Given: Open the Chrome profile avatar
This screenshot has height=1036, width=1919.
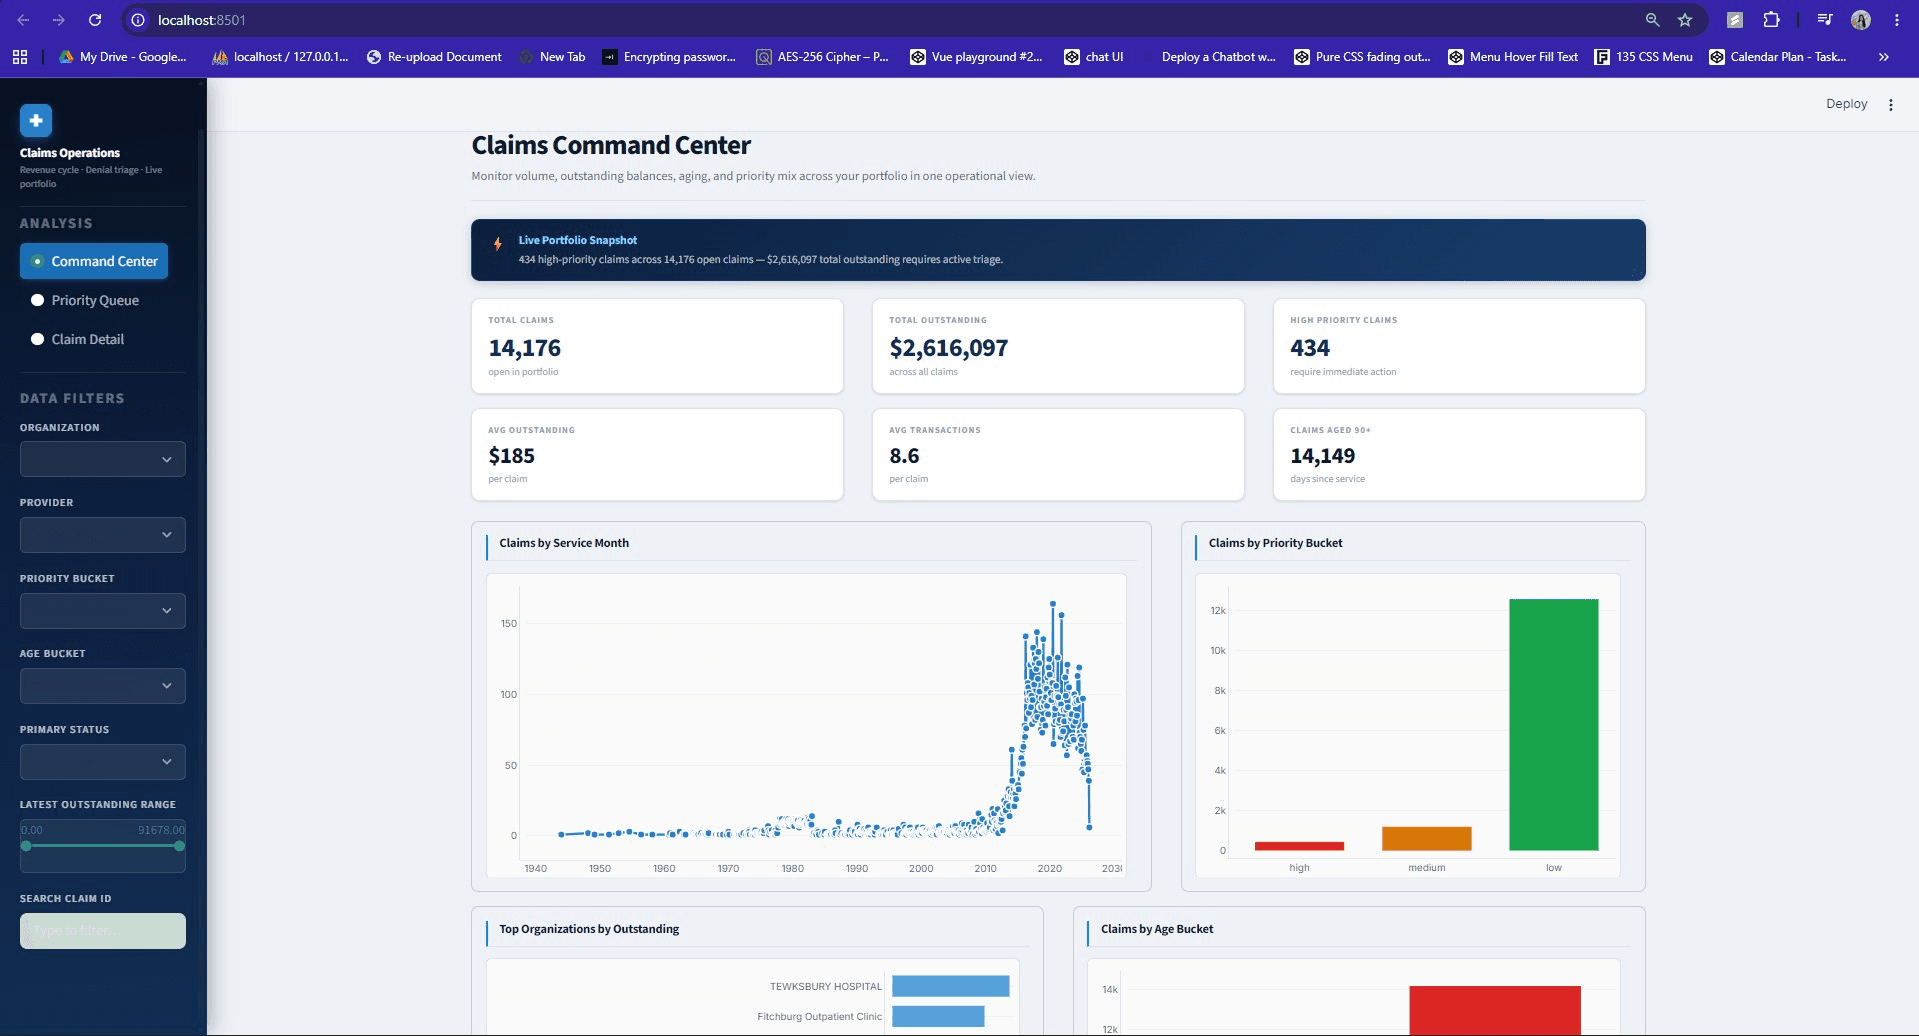Looking at the screenshot, I should tap(1861, 20).
